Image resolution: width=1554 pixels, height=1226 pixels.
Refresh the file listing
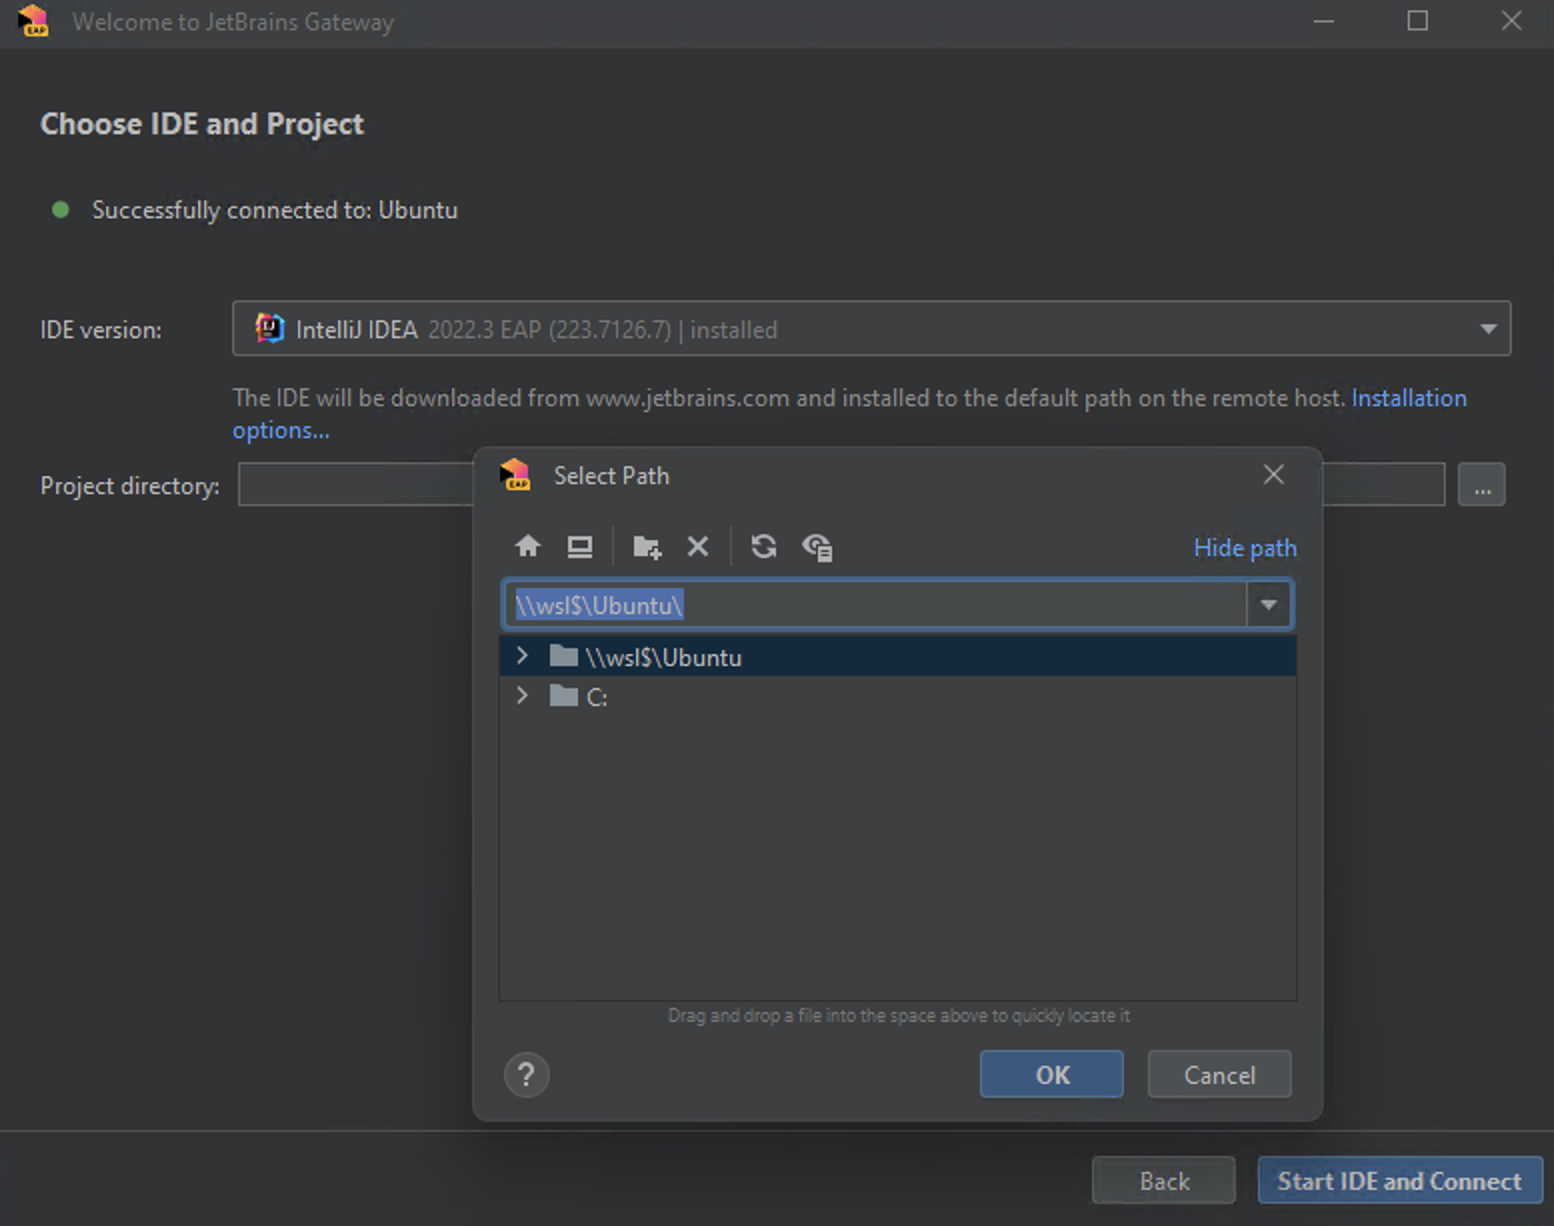click(x=763, y=546)
